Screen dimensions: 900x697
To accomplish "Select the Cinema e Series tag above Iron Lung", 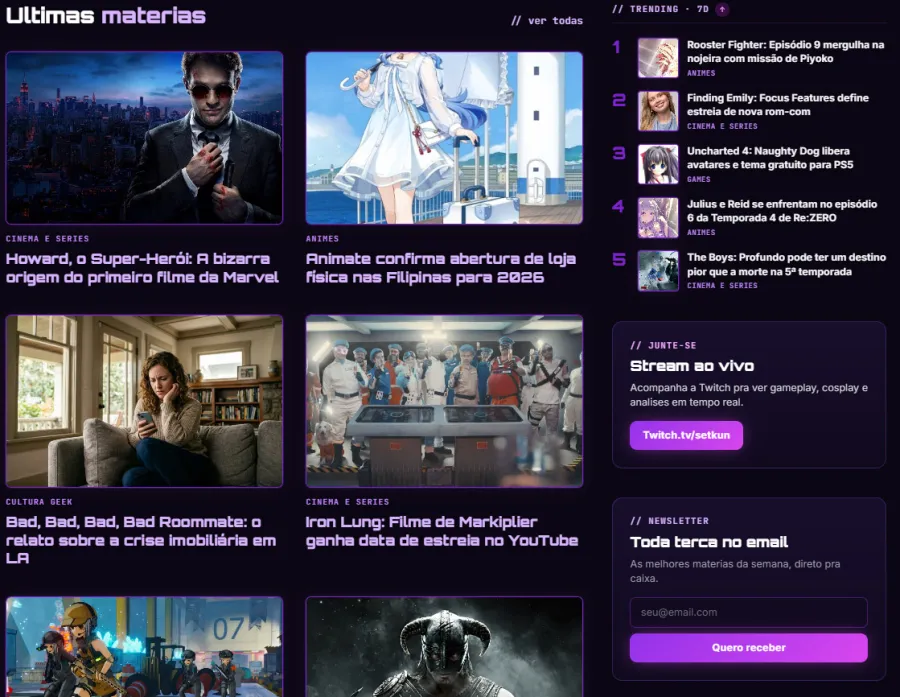I will point(348,502).
